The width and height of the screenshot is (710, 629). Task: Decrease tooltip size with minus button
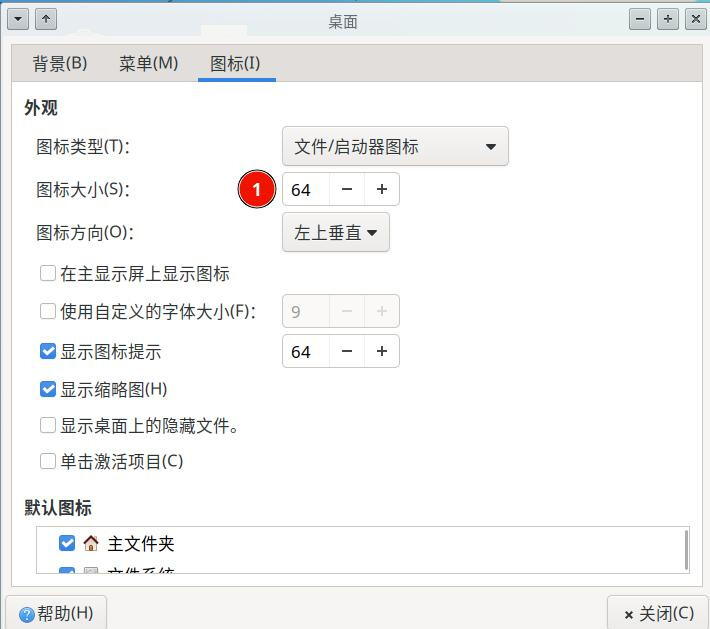click(347, 351)
